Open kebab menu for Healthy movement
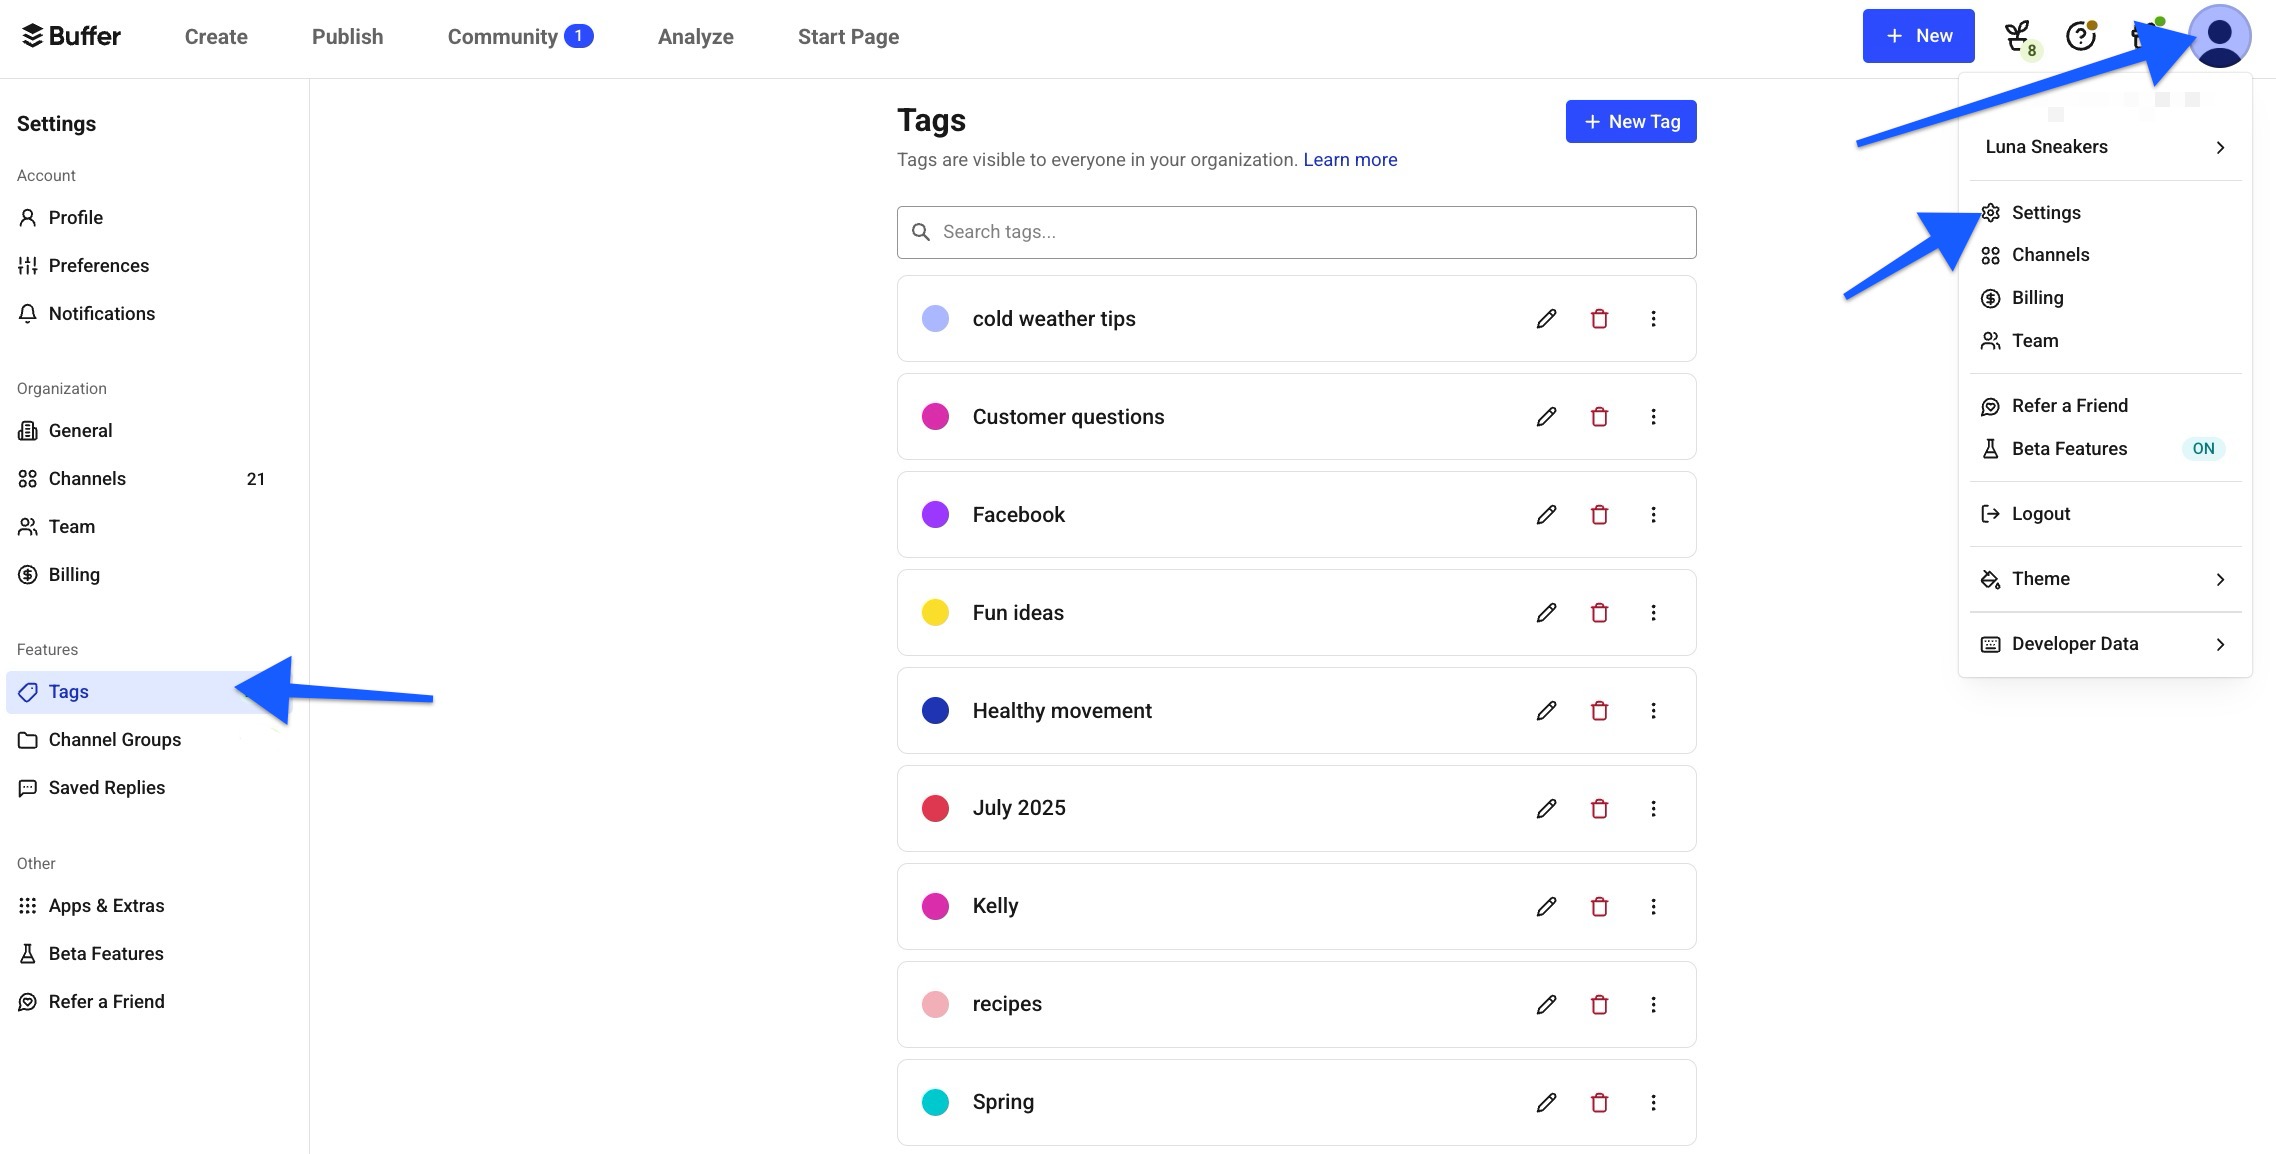2276x1154 pixels. click(1653, 710)
